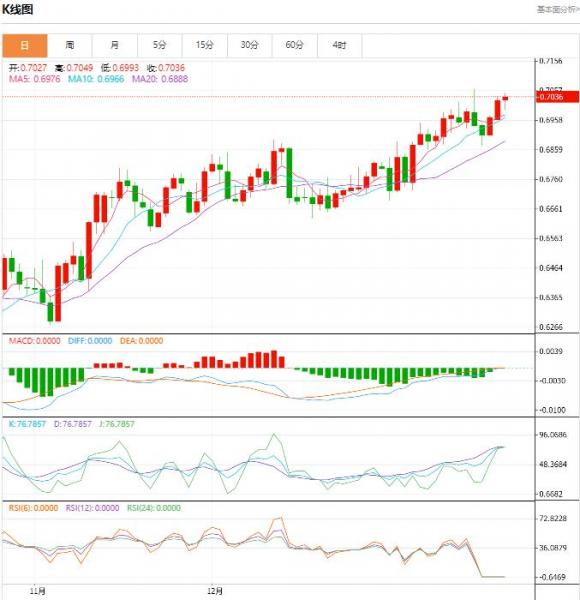Click the red 0.7036 current price tag

click(x=557, y=97)
